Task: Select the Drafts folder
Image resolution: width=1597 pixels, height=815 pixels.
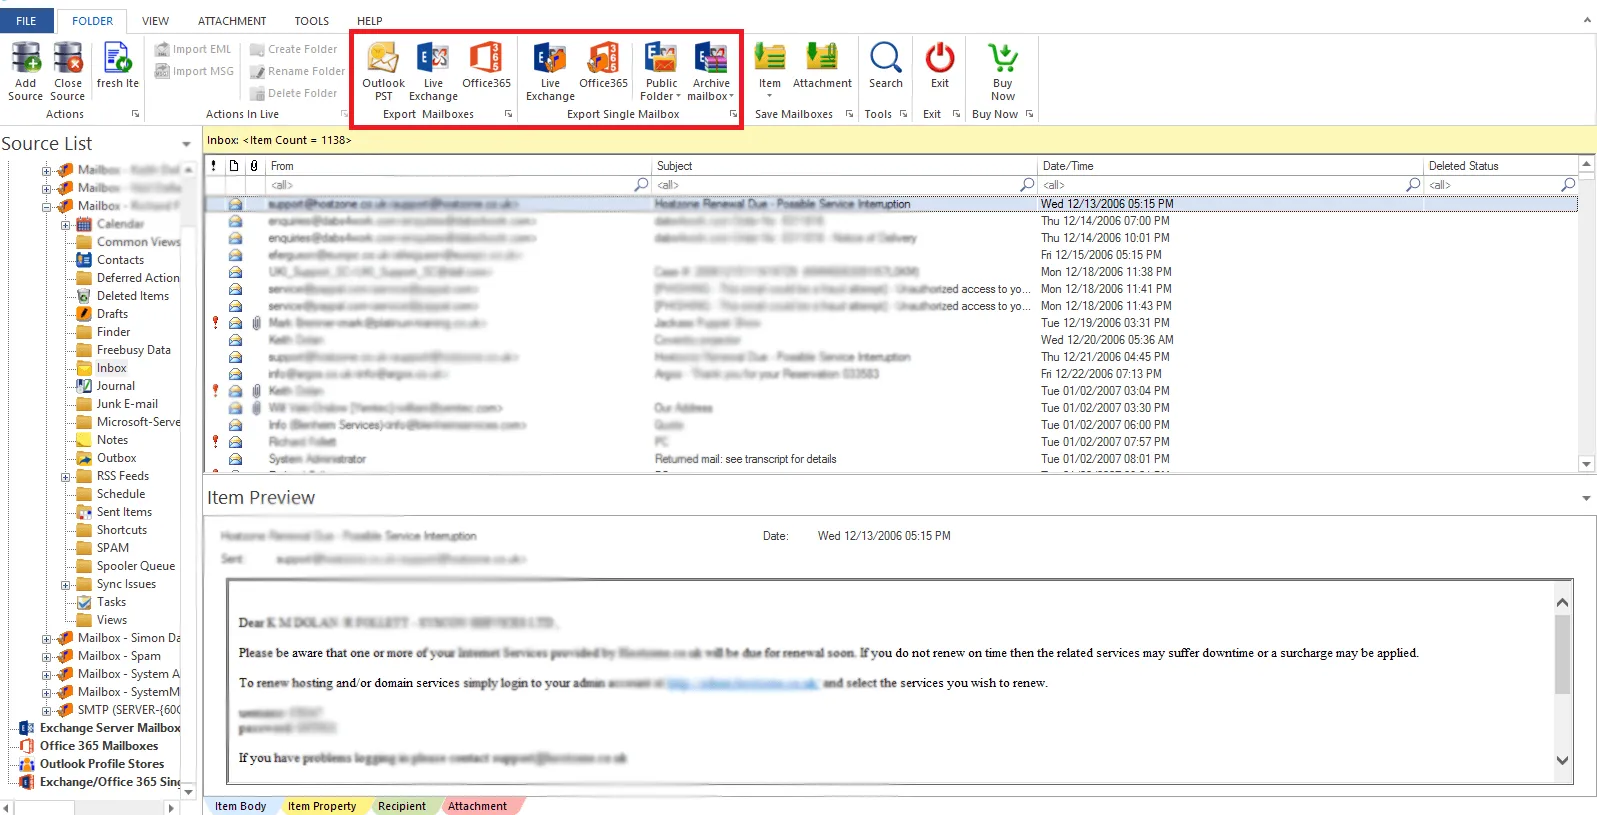Action: tap(112, 314)
